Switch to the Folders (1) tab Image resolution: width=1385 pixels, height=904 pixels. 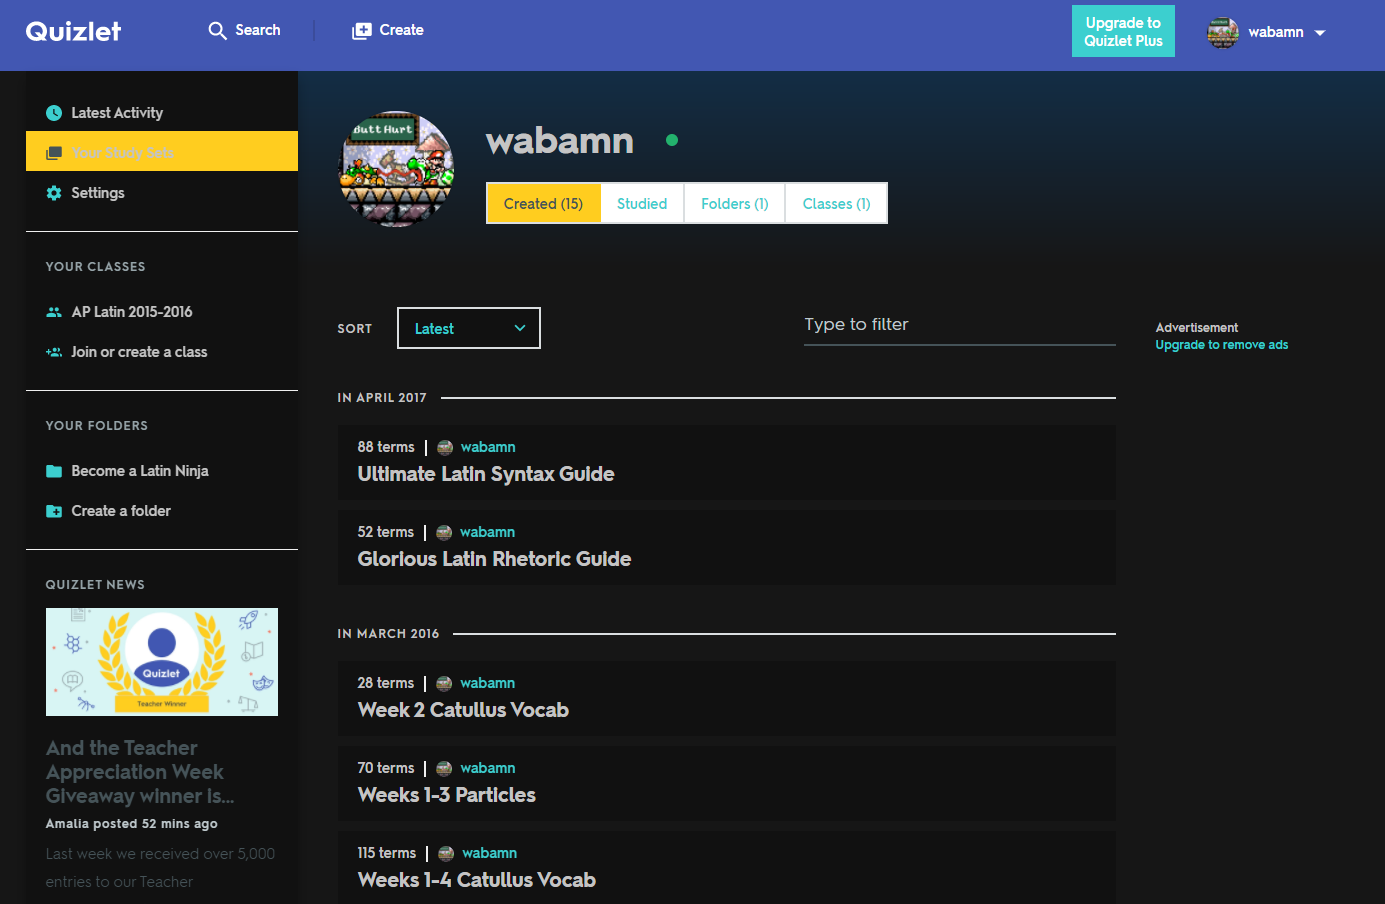tap(734, 203)
